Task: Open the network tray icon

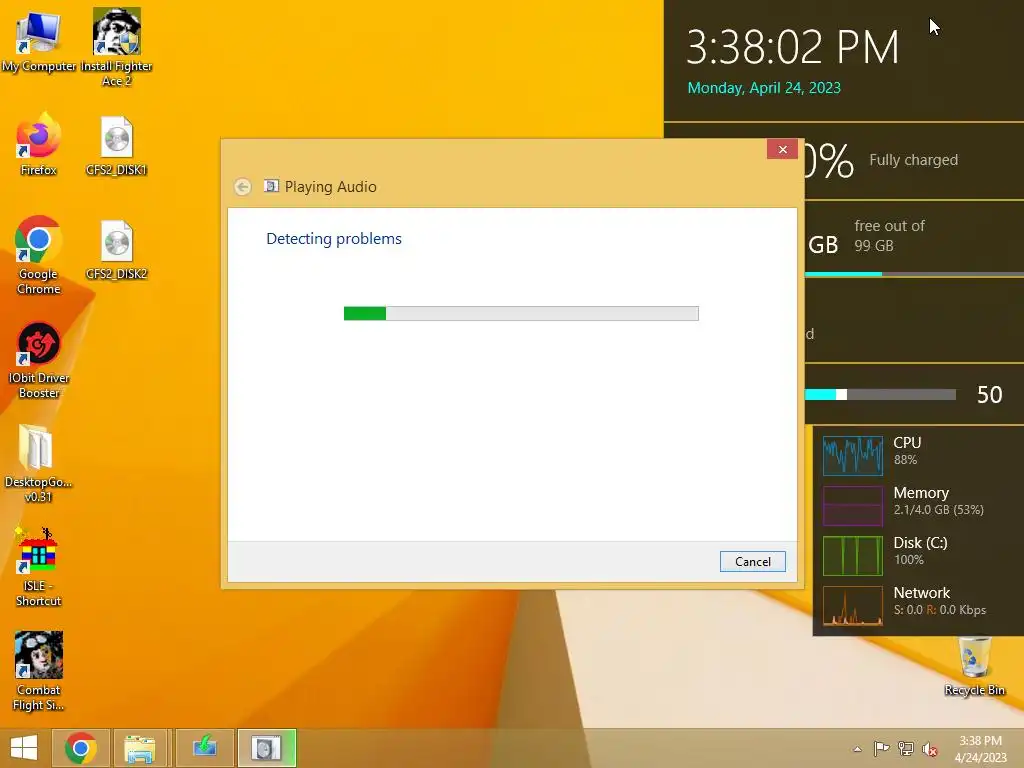Action: (x=906, y=748)
